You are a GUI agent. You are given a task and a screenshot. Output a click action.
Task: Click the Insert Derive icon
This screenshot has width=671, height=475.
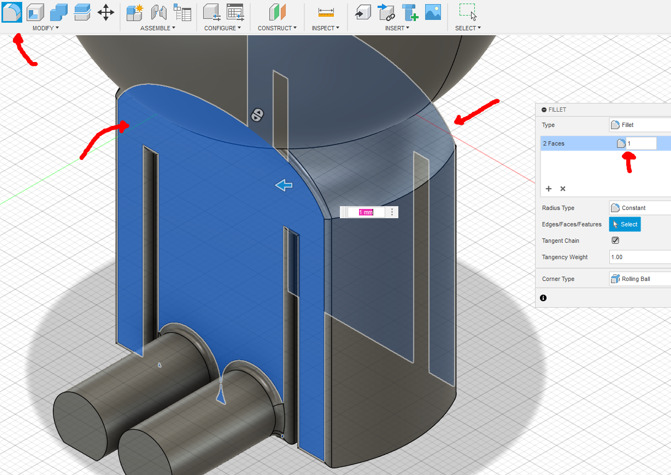point(363,12)
